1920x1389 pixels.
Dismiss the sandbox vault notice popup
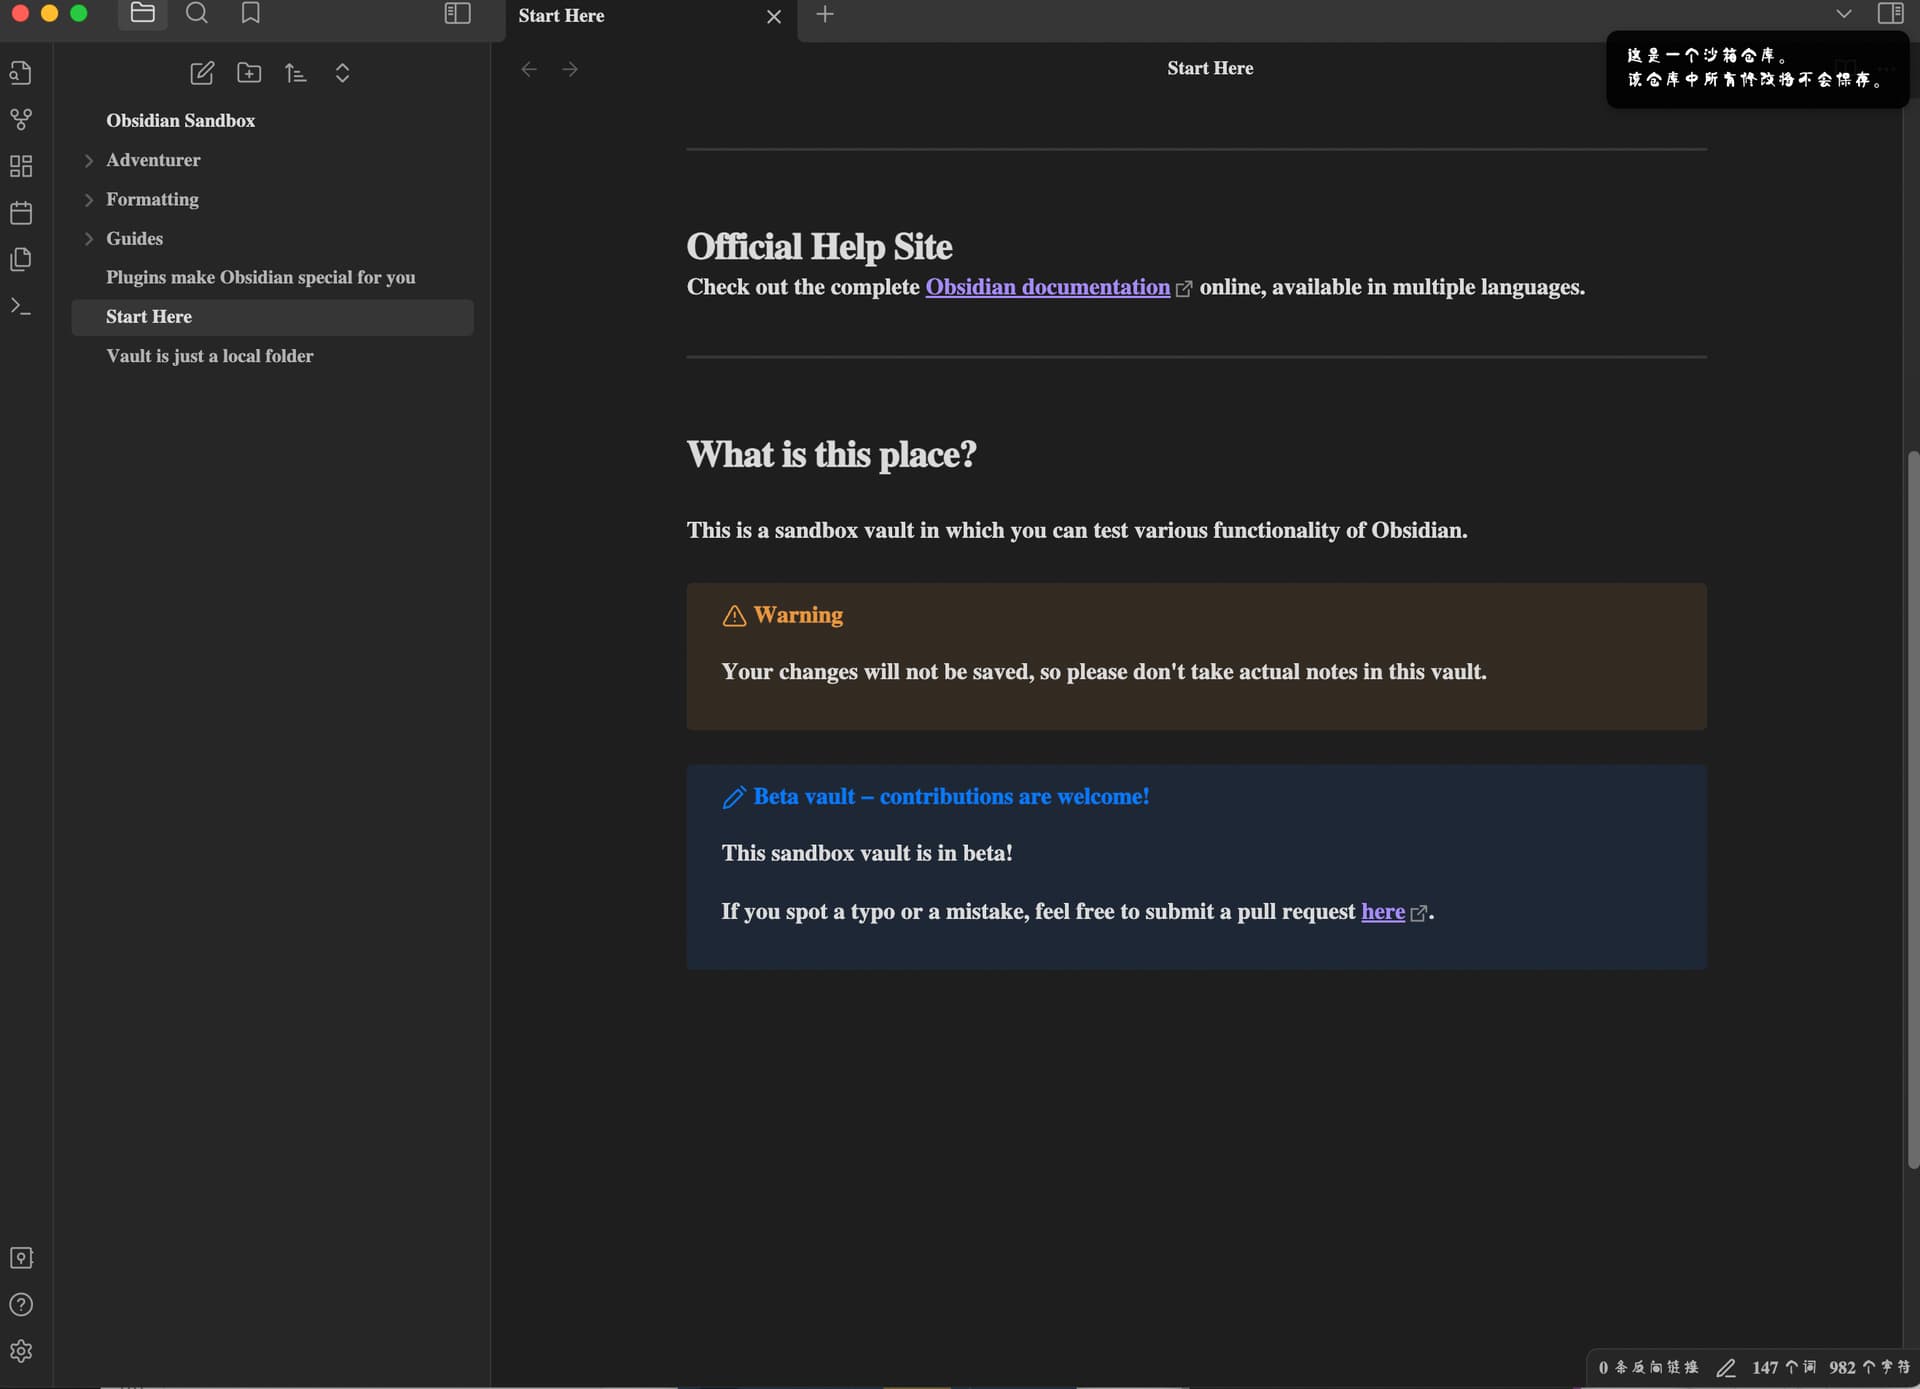click(x=1757, y=68)
